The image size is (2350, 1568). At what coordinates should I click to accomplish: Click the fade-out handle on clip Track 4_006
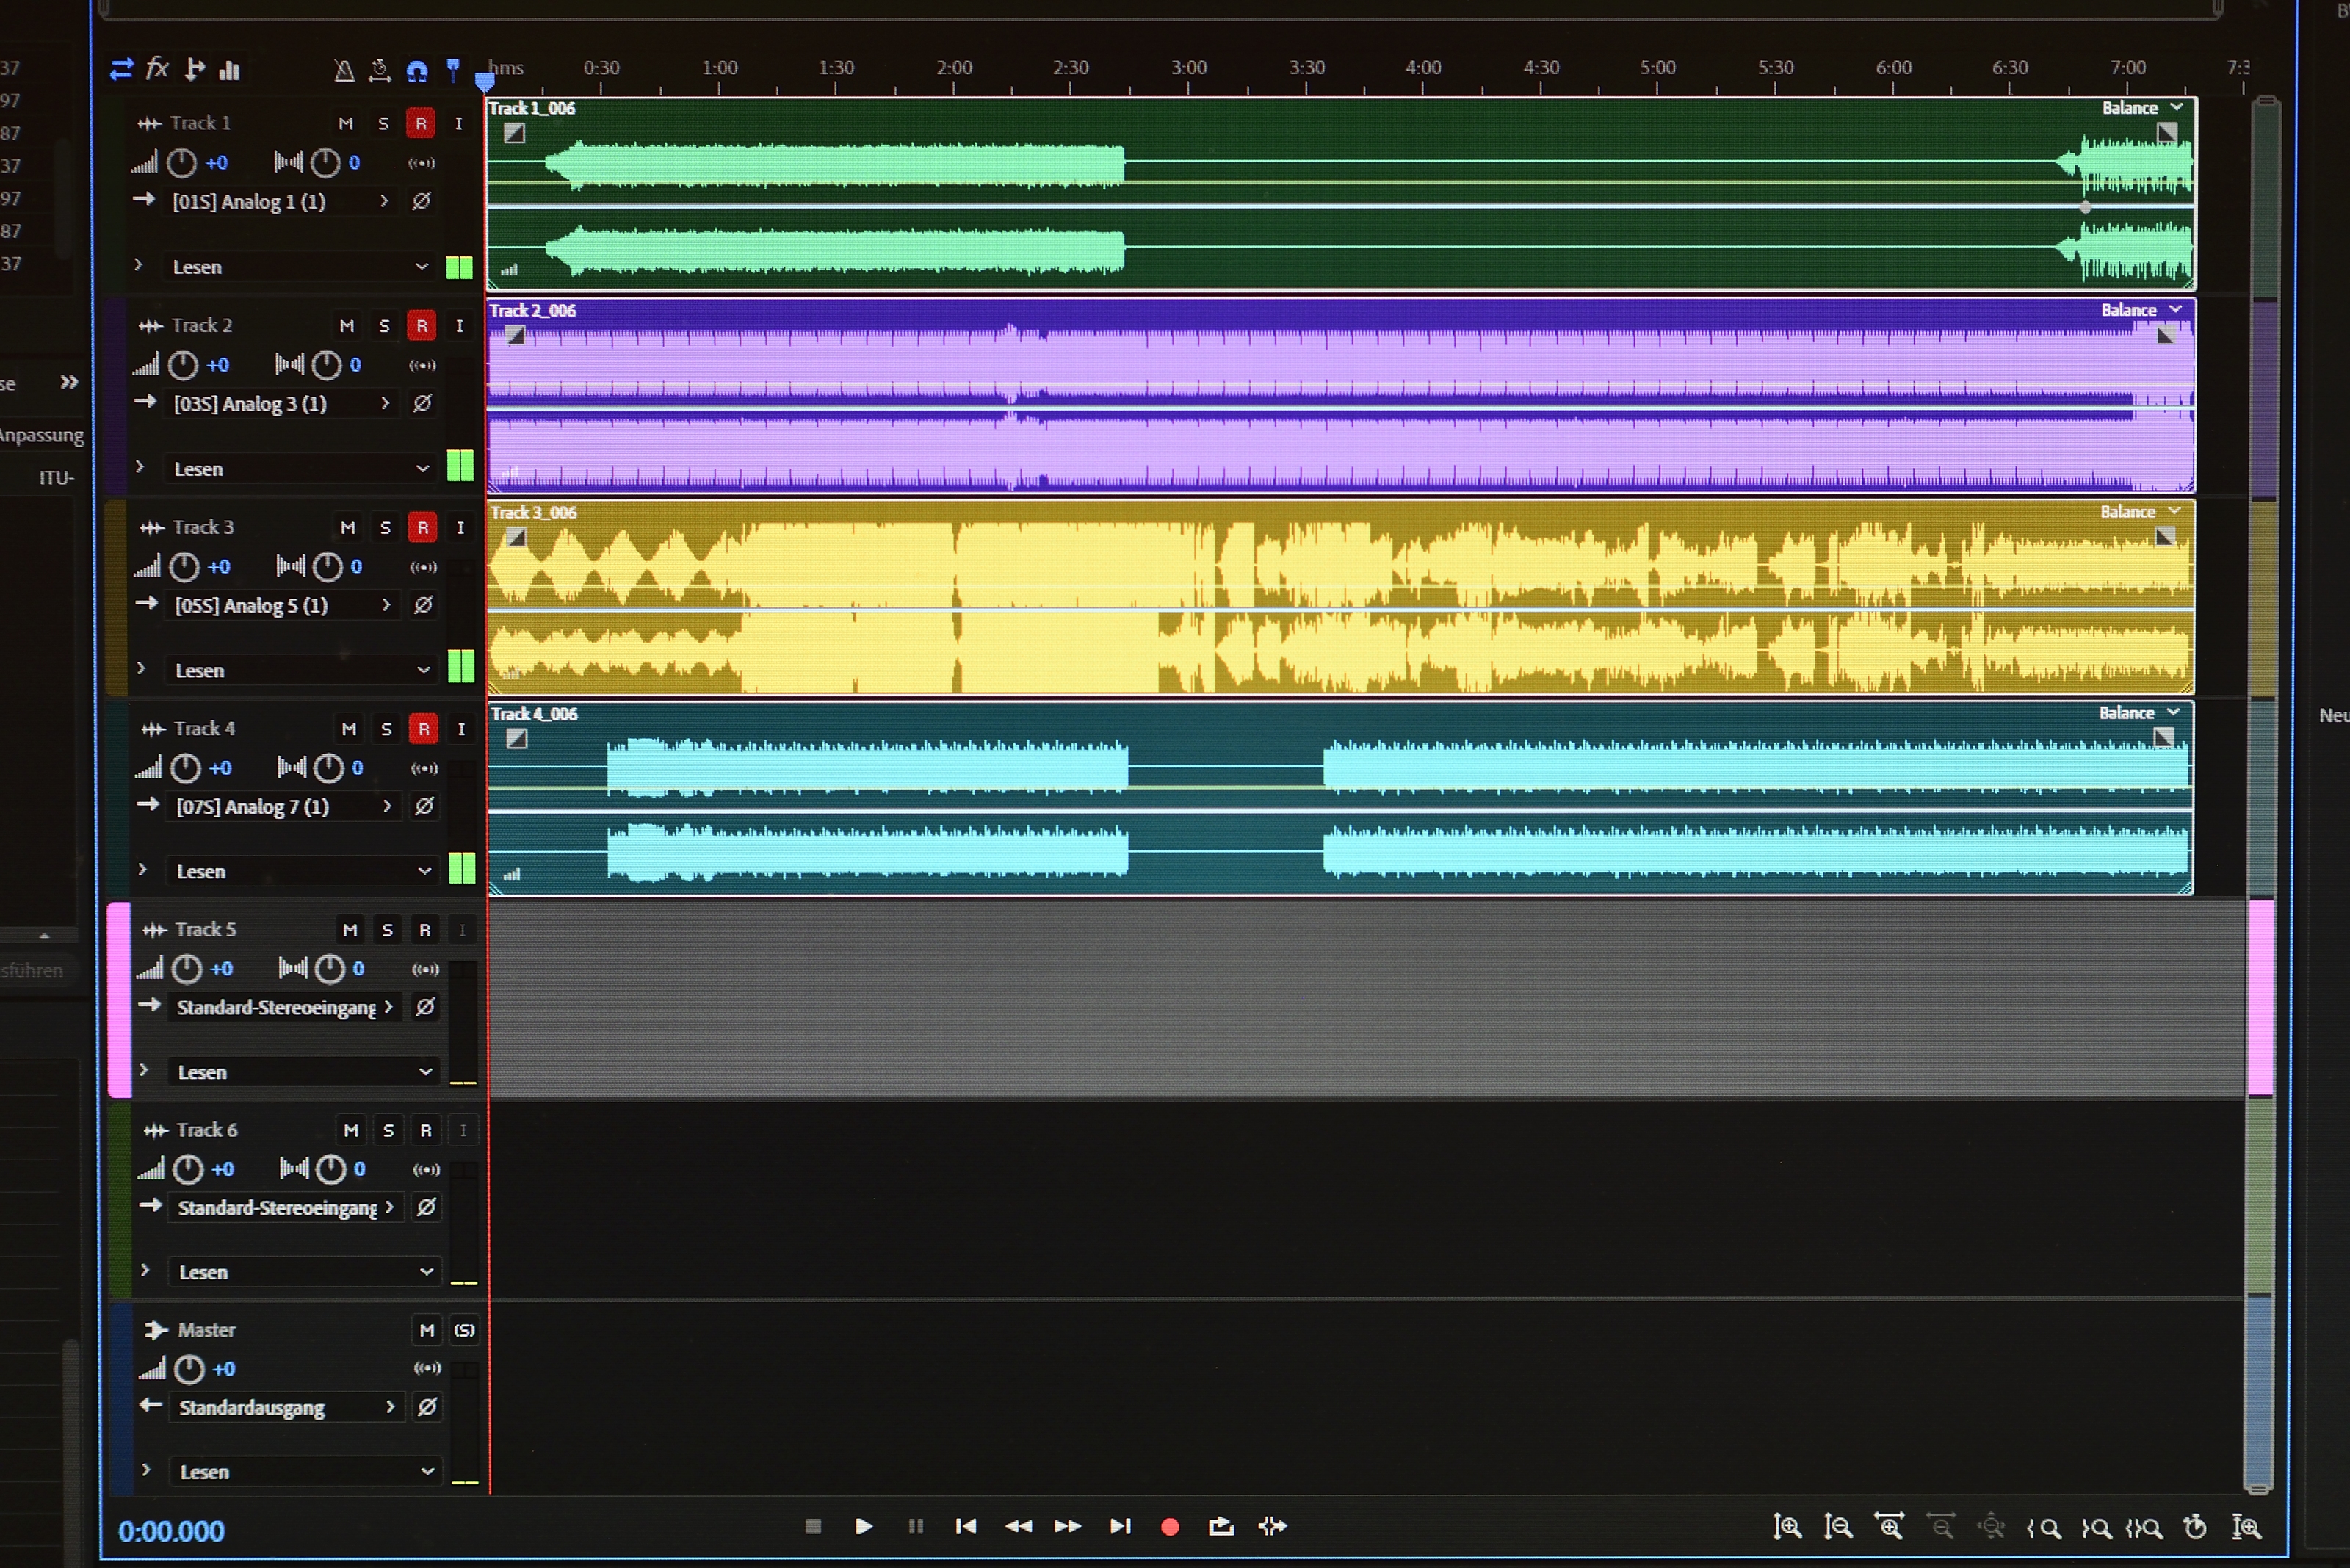pos(2164,738)
